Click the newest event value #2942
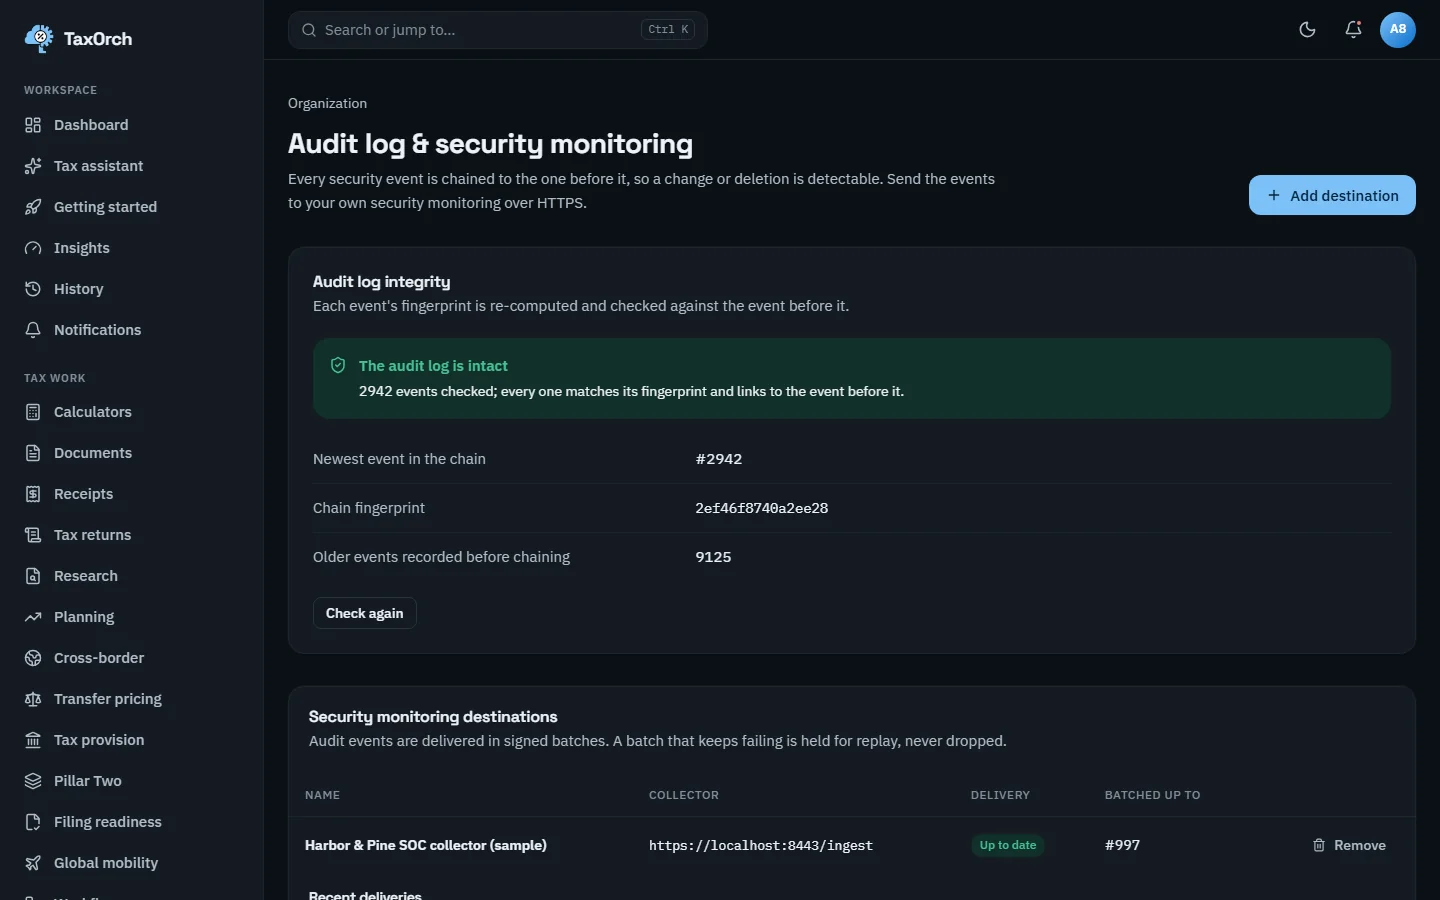Image resolution: width=1440 pixels, height=900 pixels. 719,459
